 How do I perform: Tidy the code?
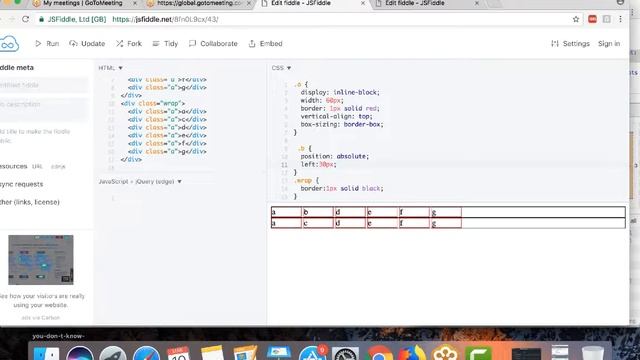(x=165, y=44)
